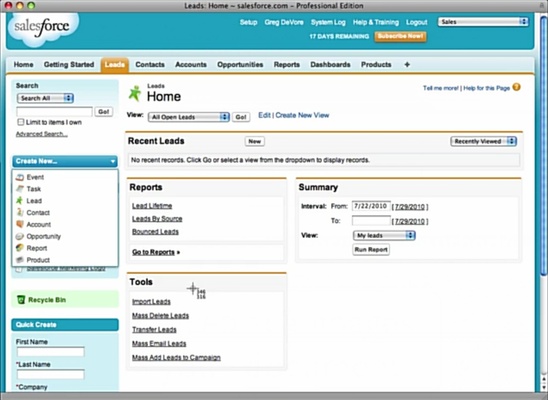
Task: Click the Quick Create Last Name field
Action: pyautogui.click(x=51, y=374)
